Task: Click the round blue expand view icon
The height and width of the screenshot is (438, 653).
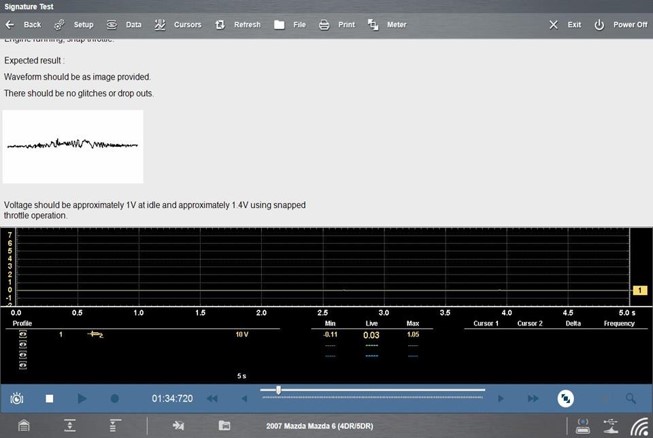Action: click(565, 398)
